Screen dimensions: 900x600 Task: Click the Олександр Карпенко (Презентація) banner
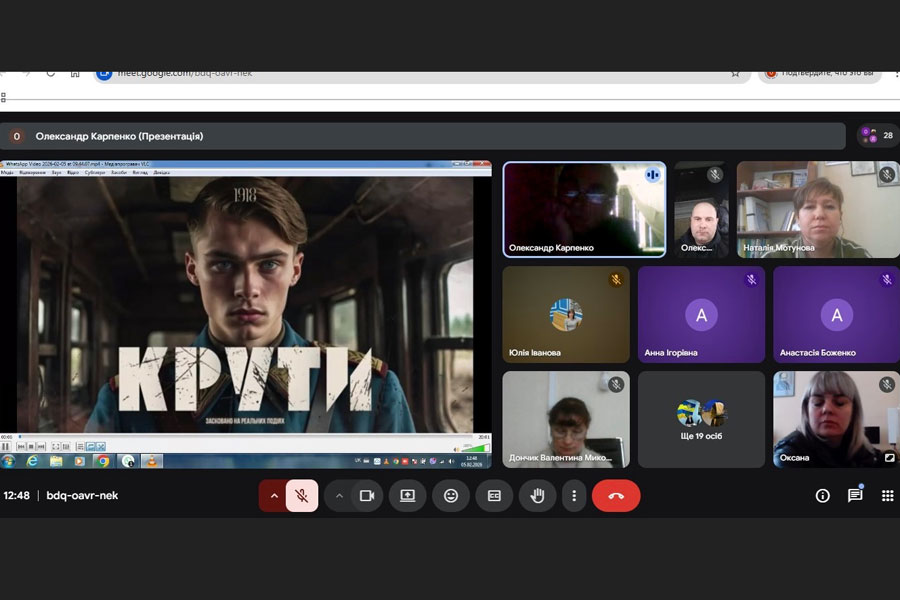[x=423, y=136]
